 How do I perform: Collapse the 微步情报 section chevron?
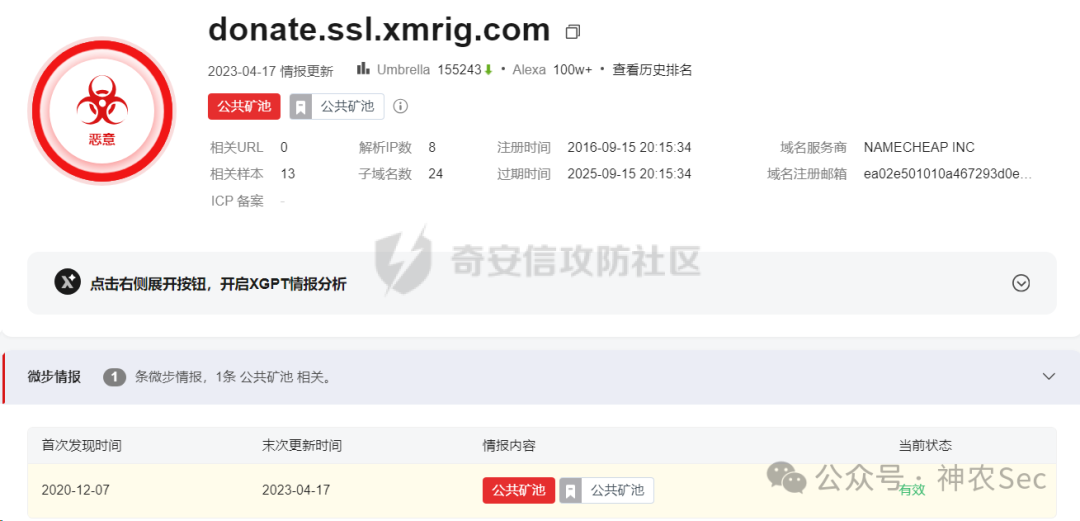1048,376
